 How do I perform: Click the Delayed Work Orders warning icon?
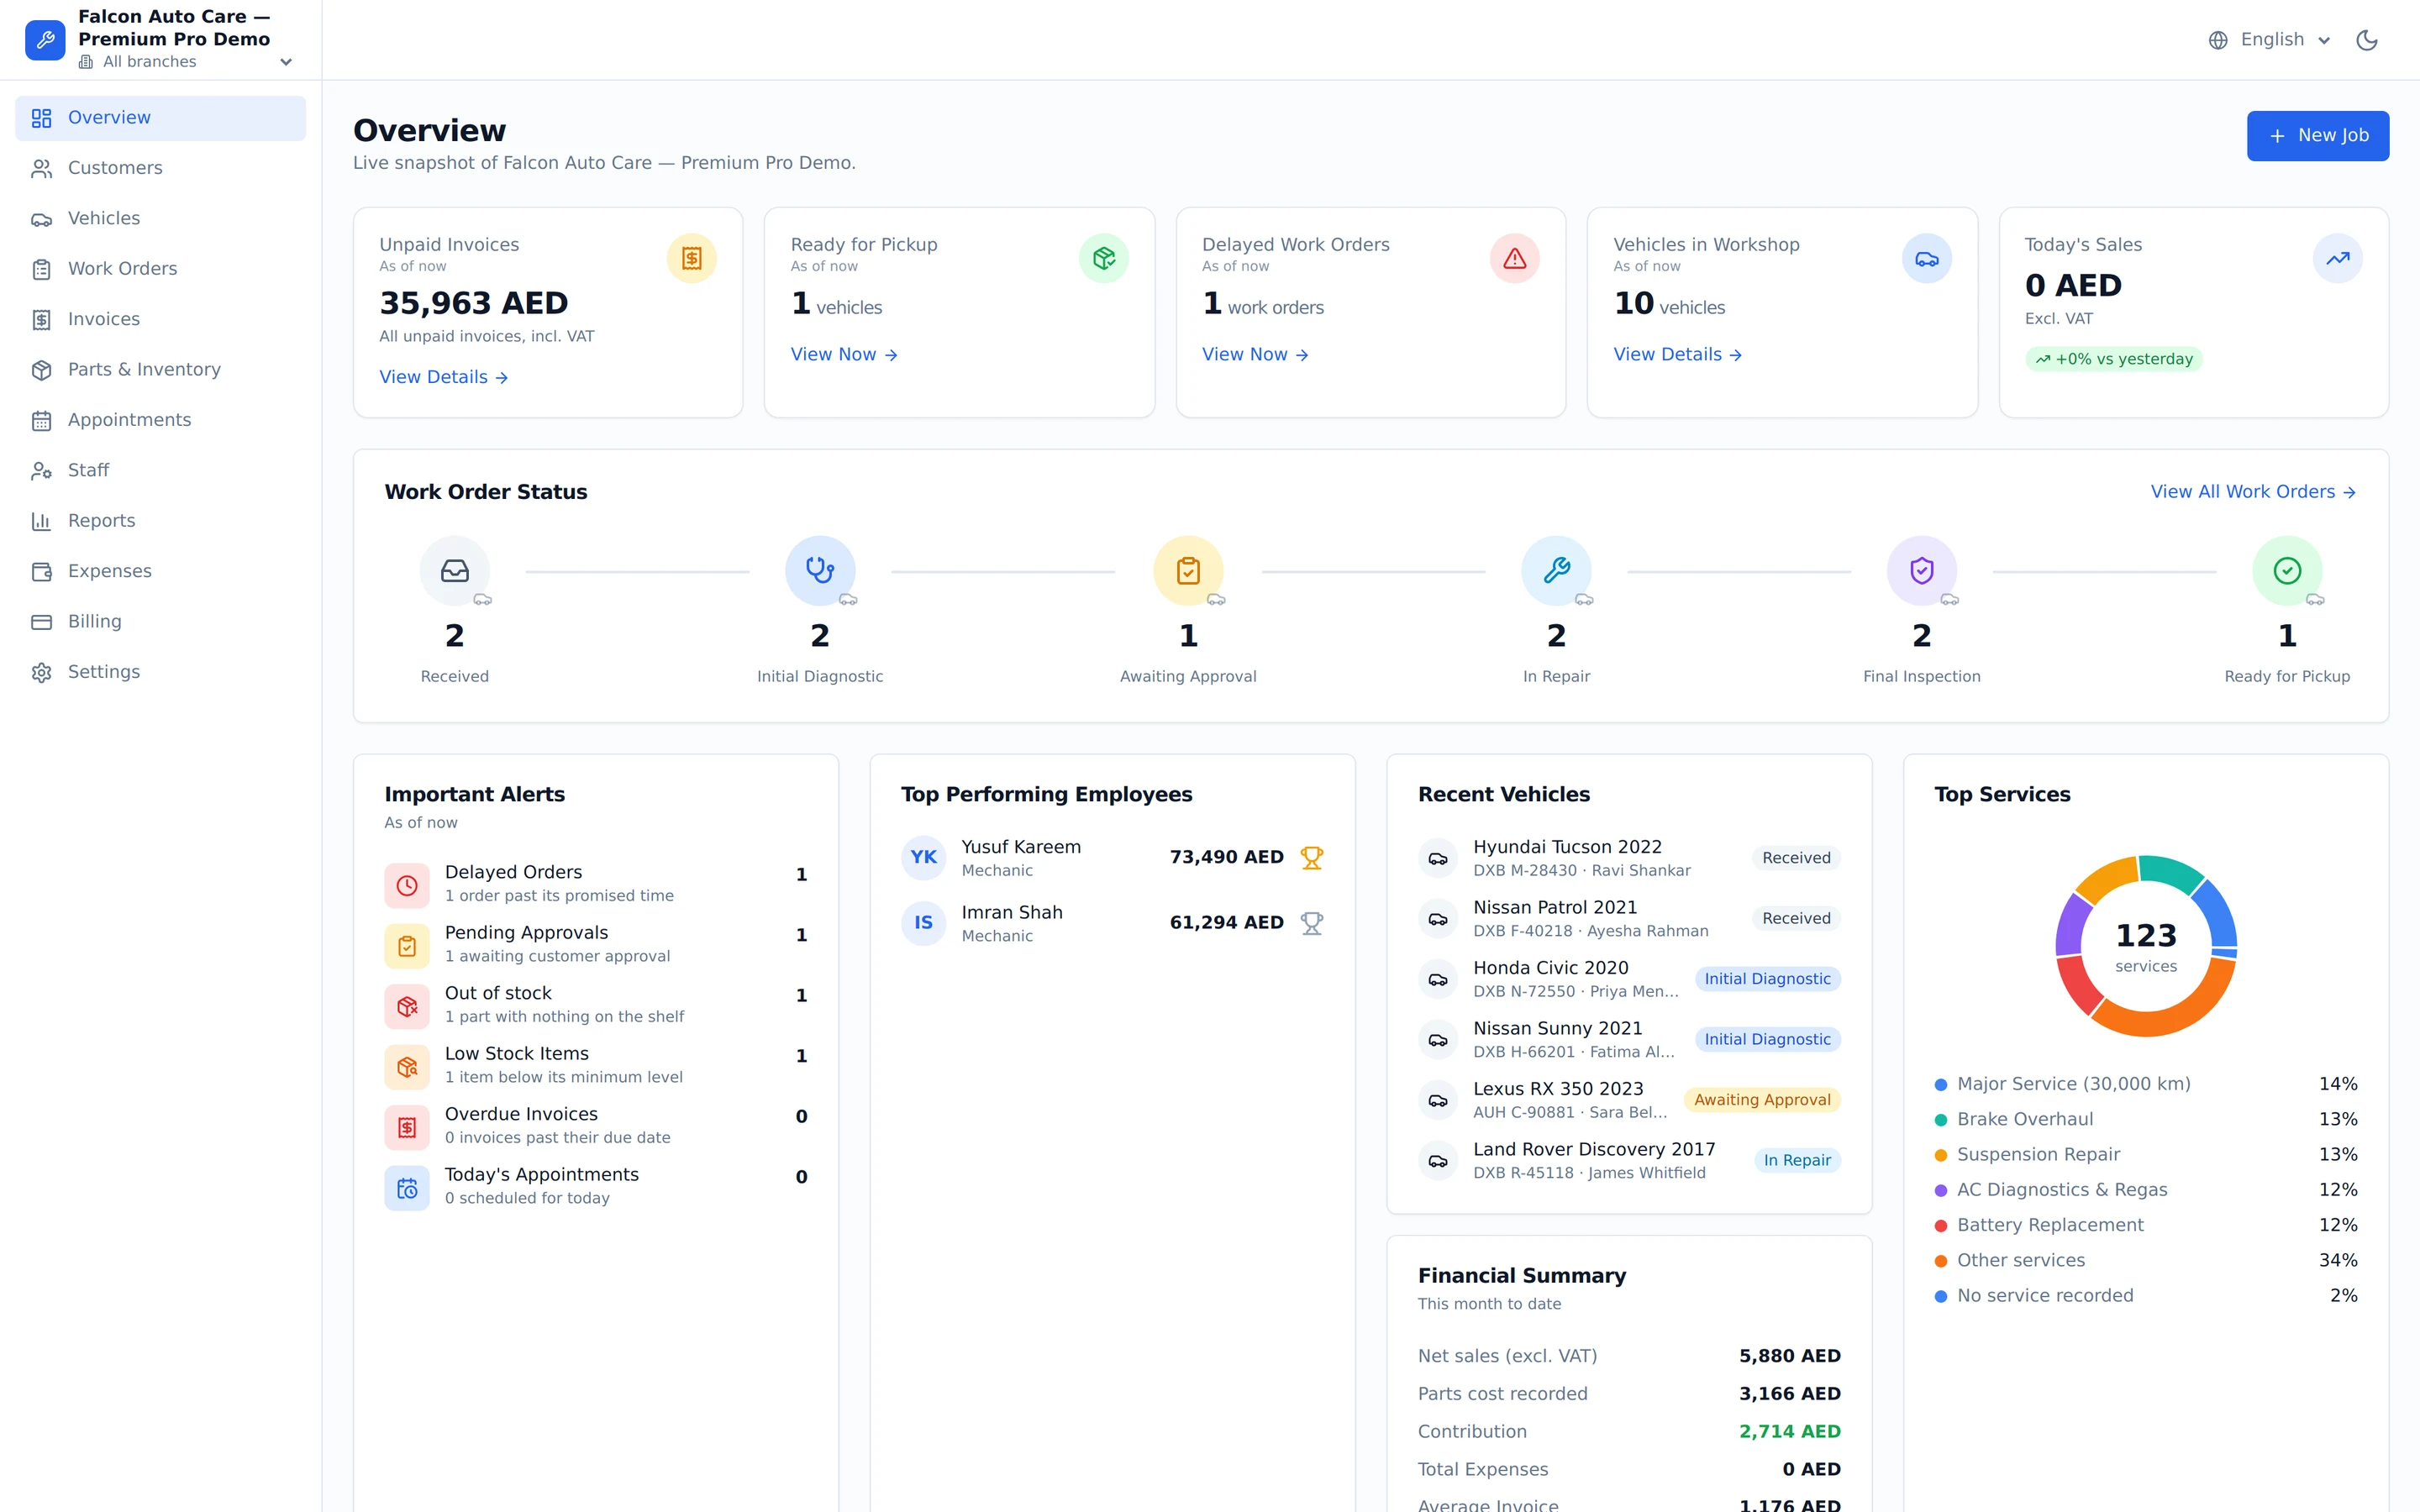pos(1515,259)
